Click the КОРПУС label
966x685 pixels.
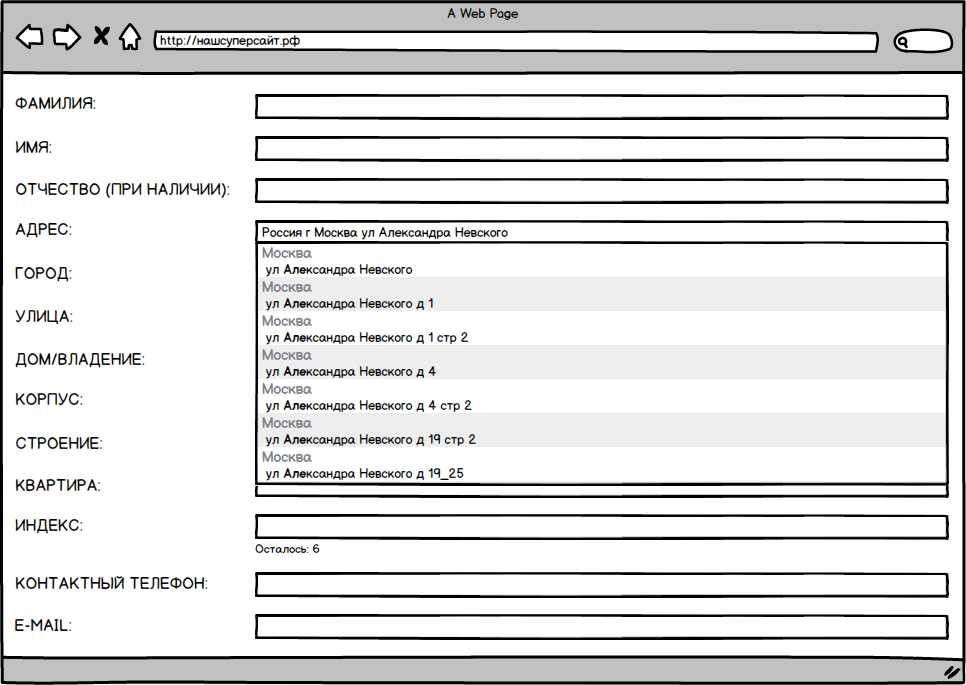tap(49, 399)
